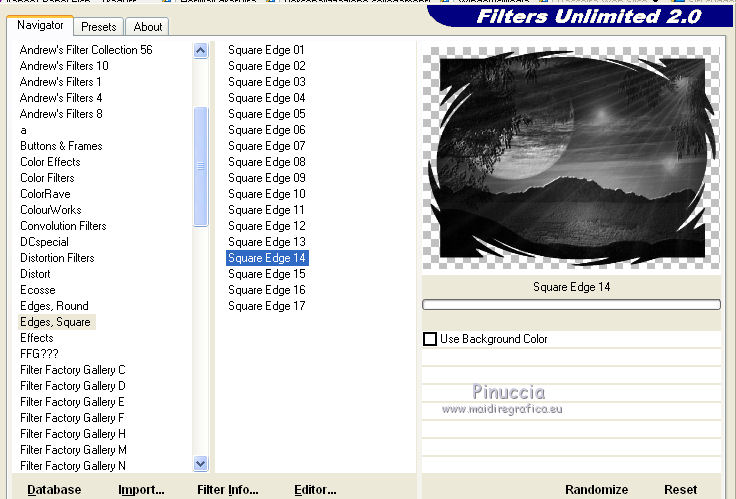Select Filter Factory Gallery E
736x499 pixels.
[72, 402]
